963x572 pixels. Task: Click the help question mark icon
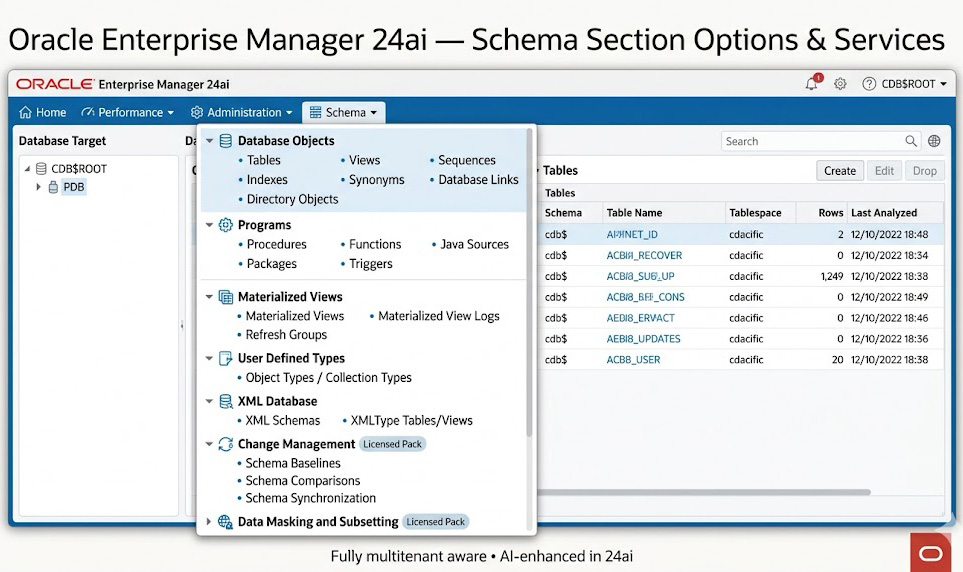(868, 84)
